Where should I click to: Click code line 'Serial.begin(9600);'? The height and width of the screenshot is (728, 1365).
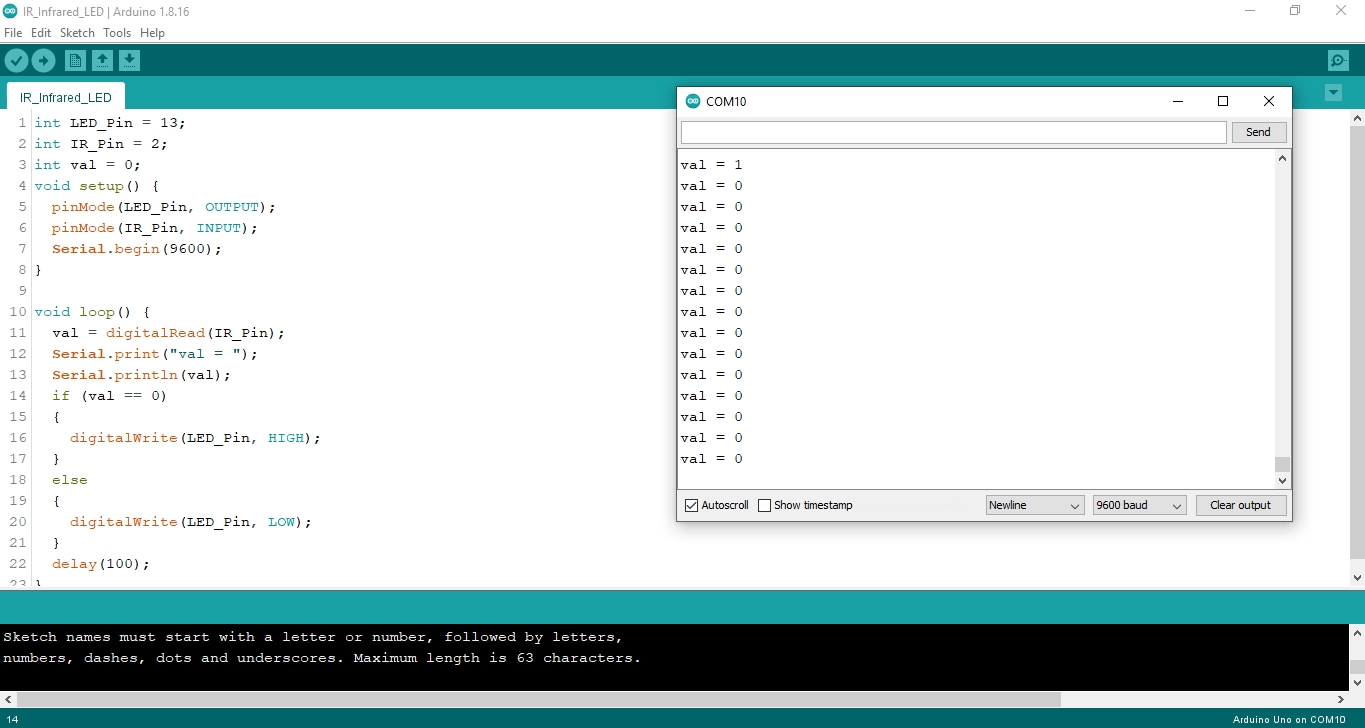137,249
